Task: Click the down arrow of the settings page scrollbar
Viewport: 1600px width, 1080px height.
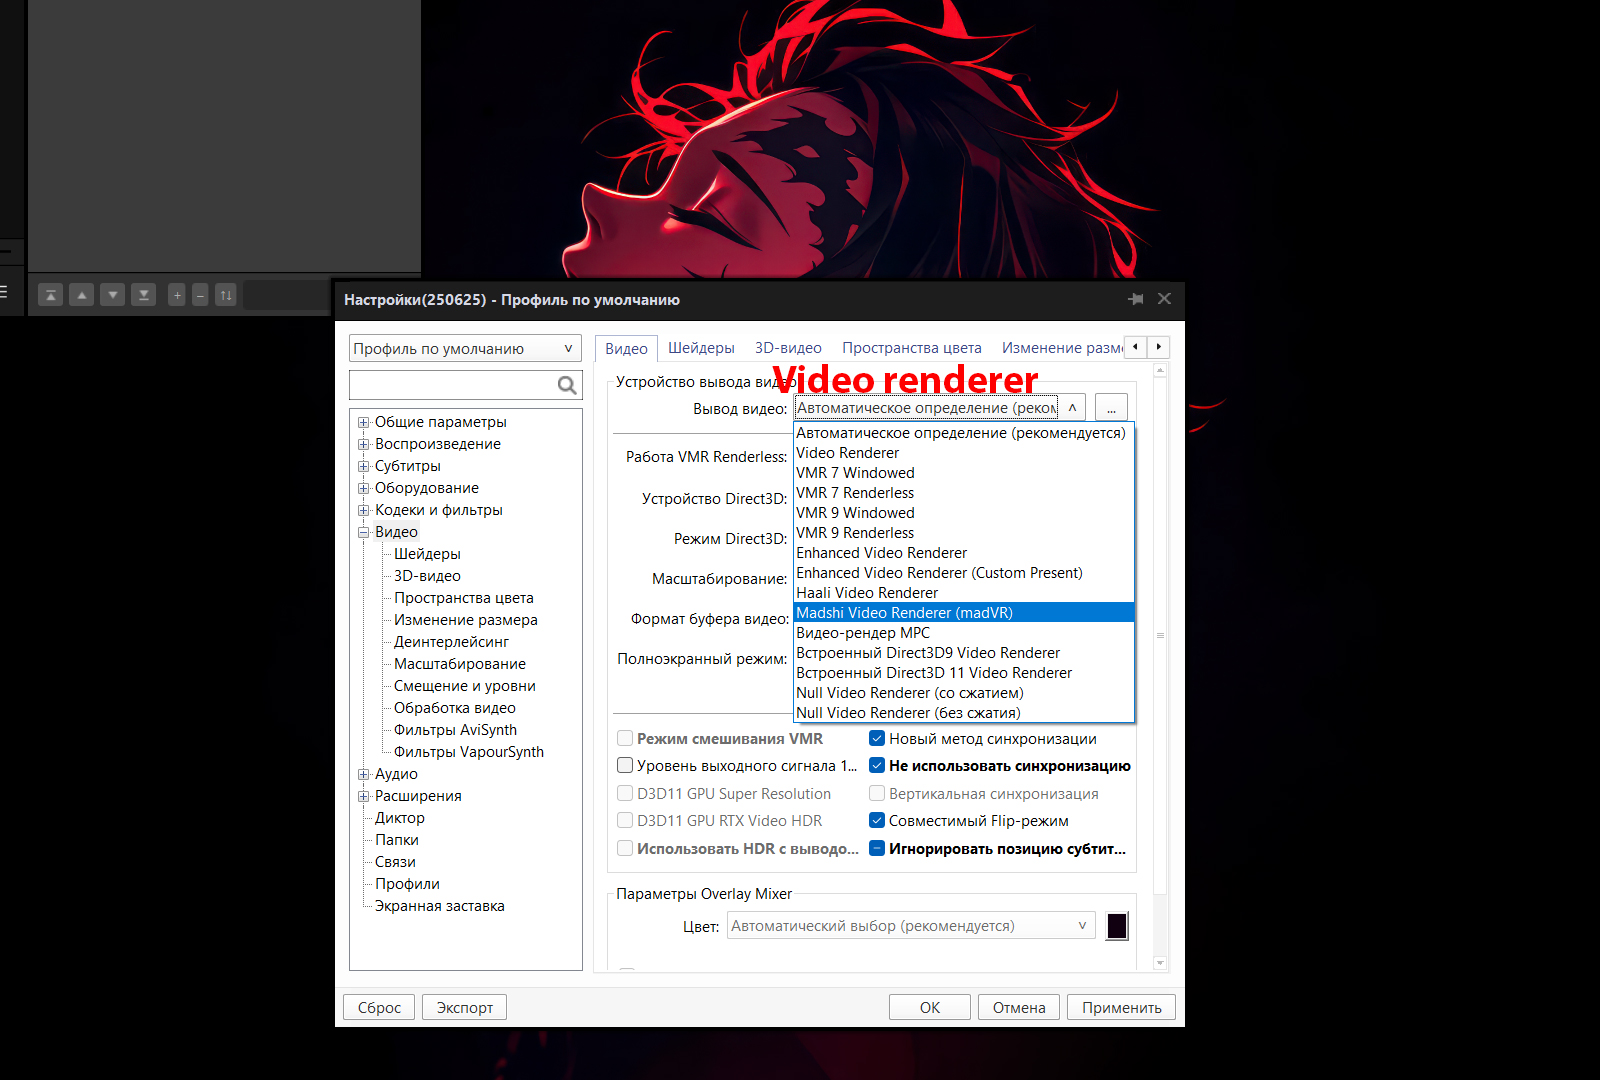Action: coord(1160,963)
